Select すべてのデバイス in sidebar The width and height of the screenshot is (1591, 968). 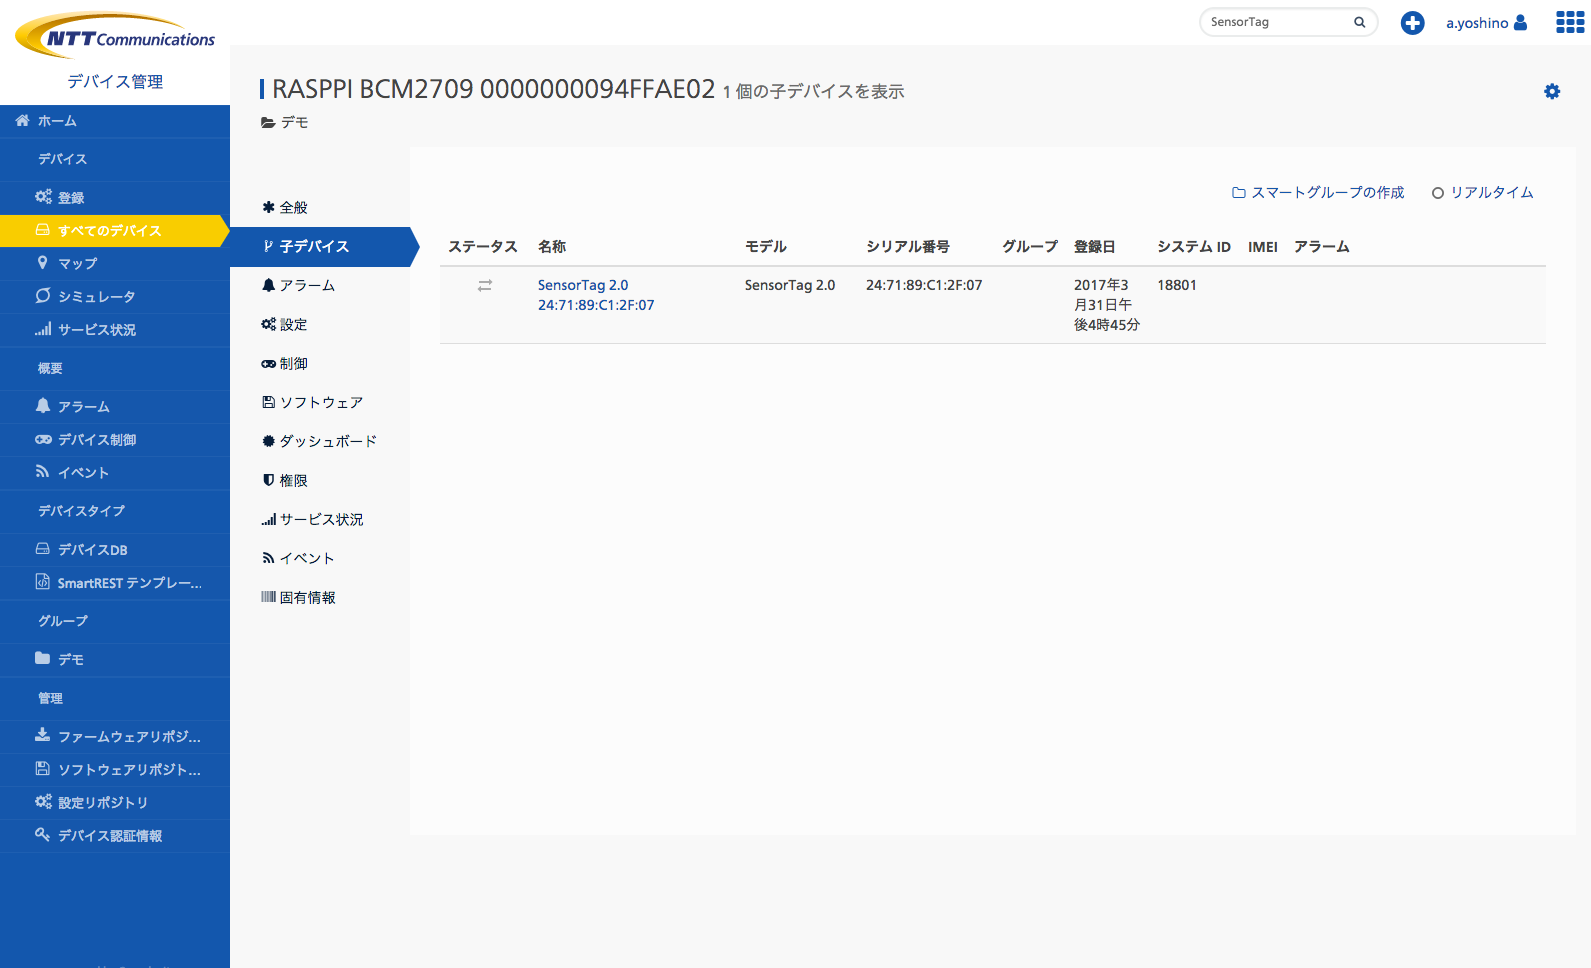[x=115, y=231]
